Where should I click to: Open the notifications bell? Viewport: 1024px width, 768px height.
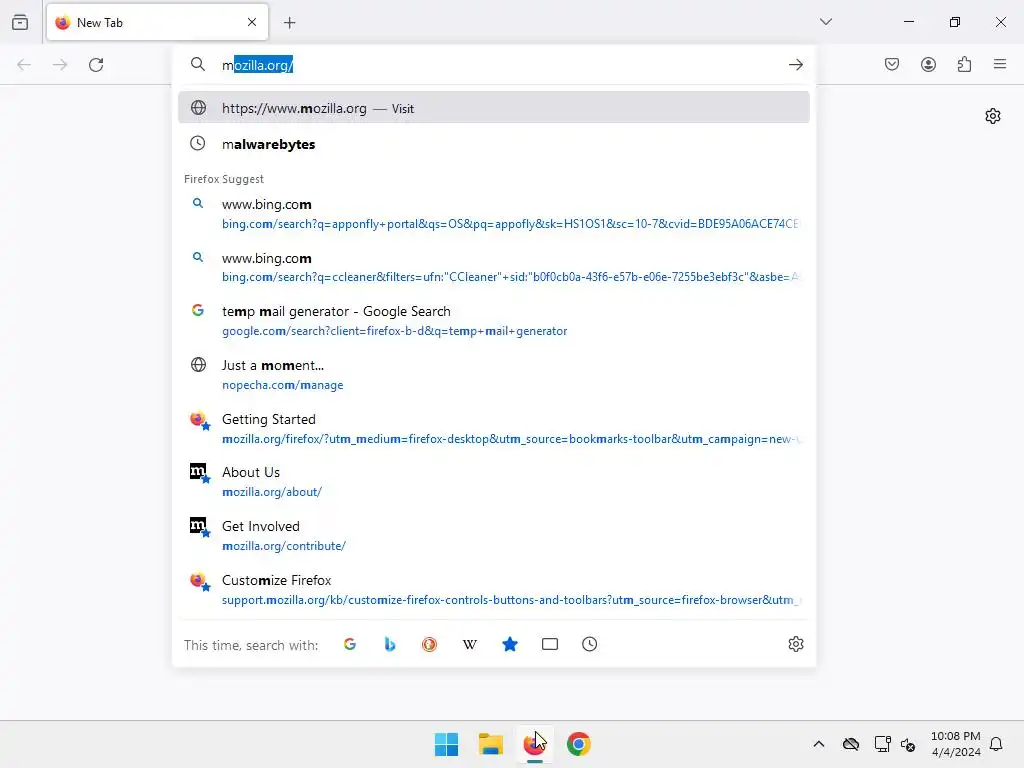996,744
